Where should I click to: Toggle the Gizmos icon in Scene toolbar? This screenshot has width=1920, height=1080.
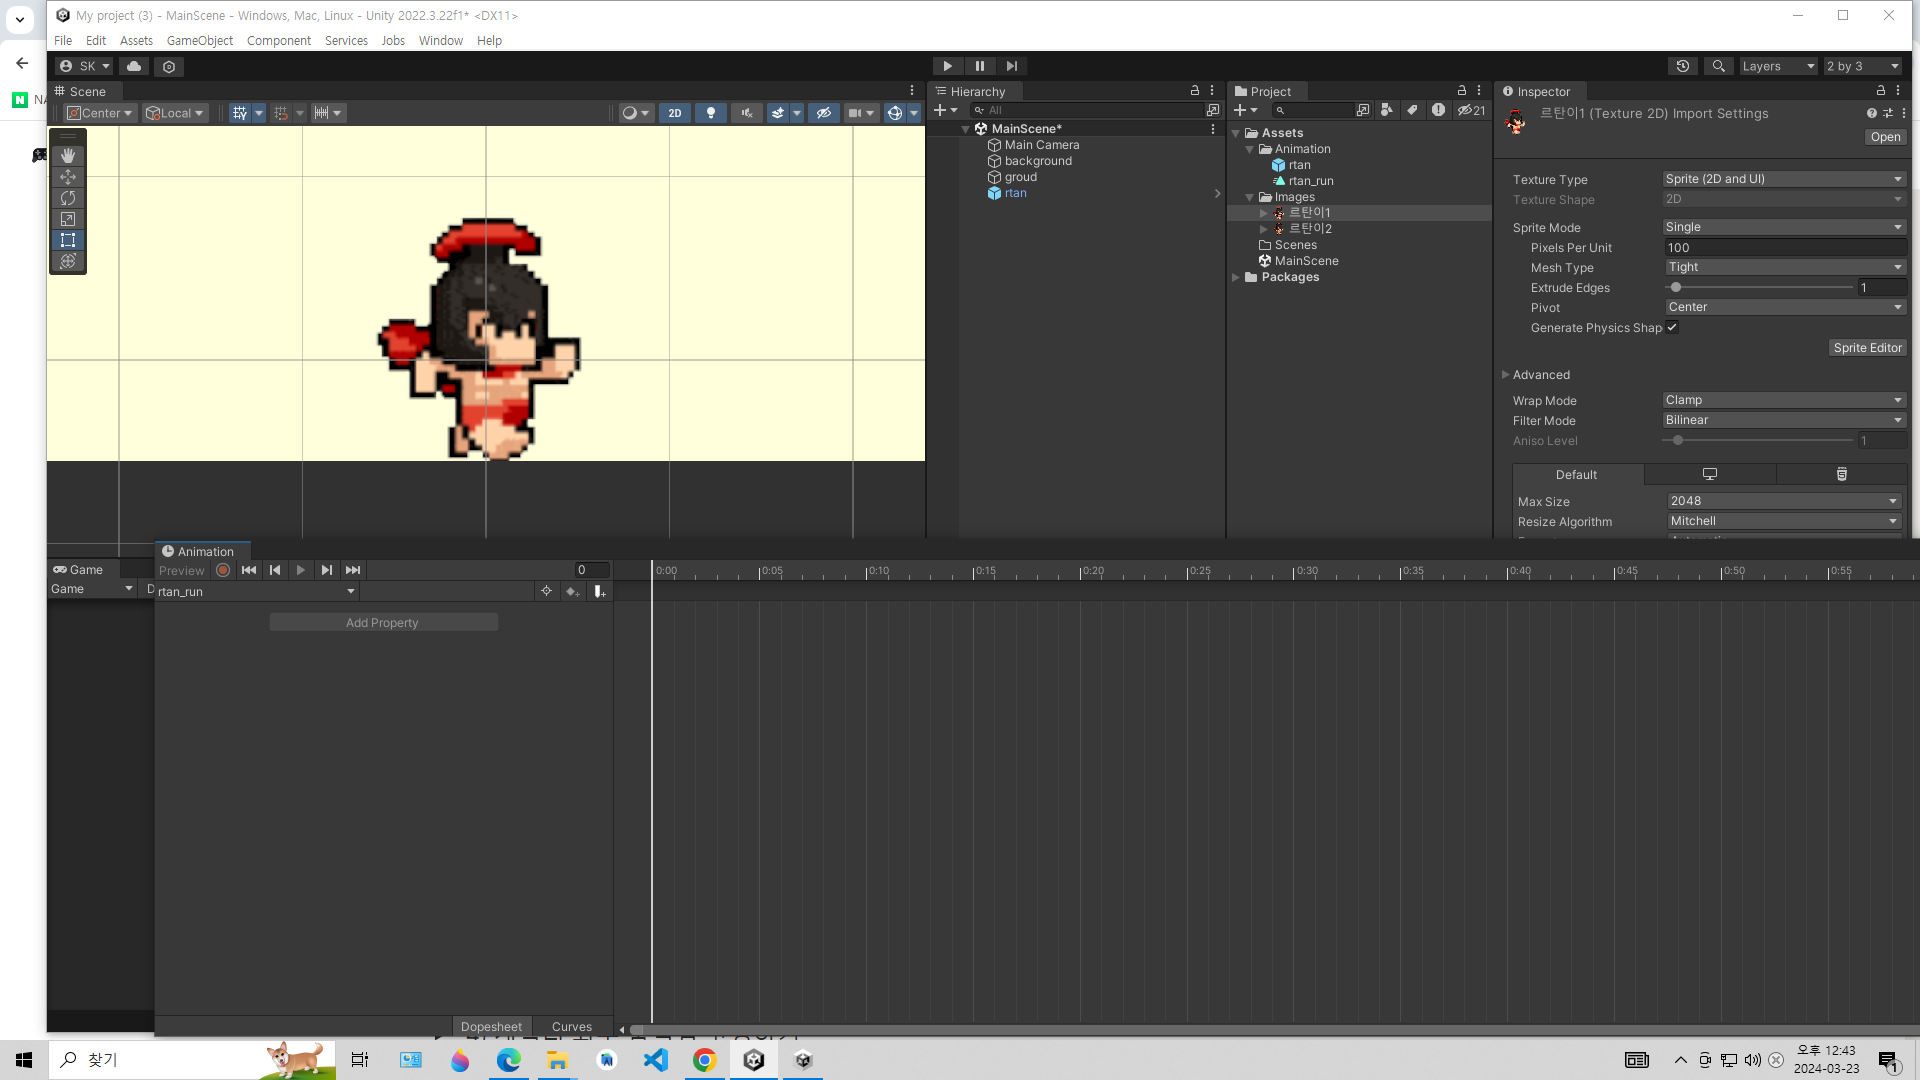(895, 113)
